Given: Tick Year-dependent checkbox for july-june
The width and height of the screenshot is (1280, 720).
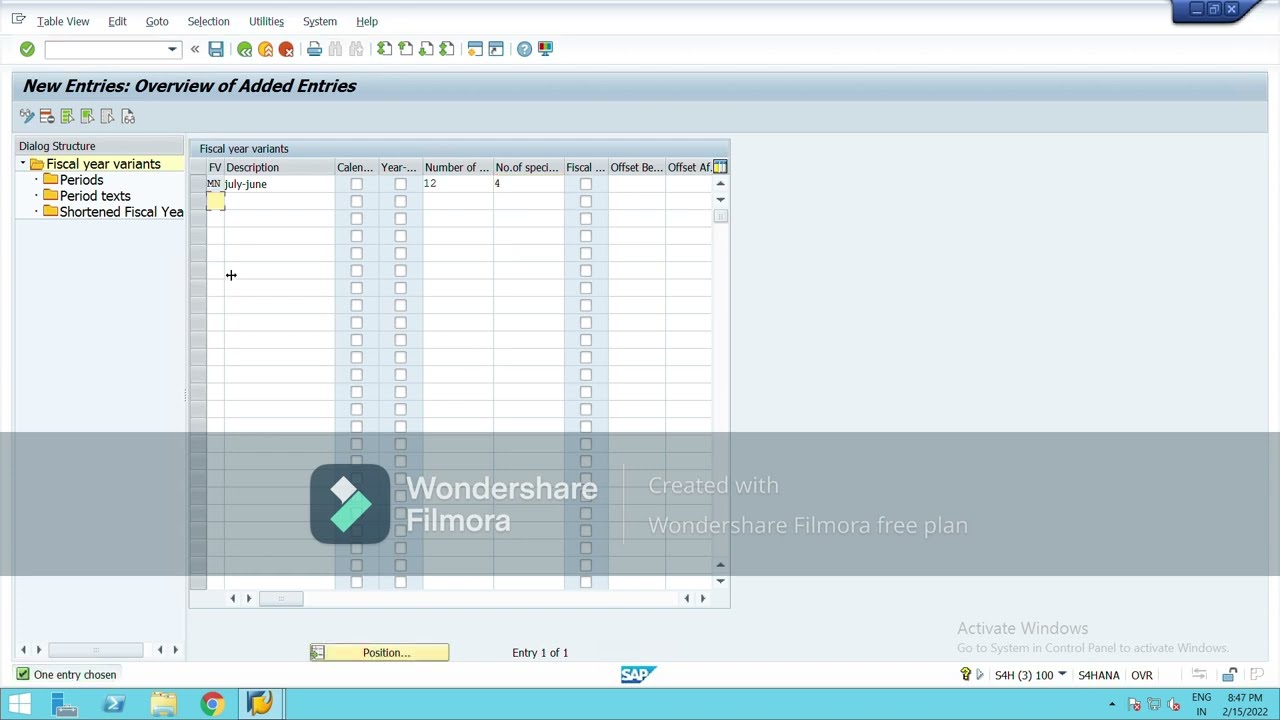Looking at the screenshot, I should point(400,184).
